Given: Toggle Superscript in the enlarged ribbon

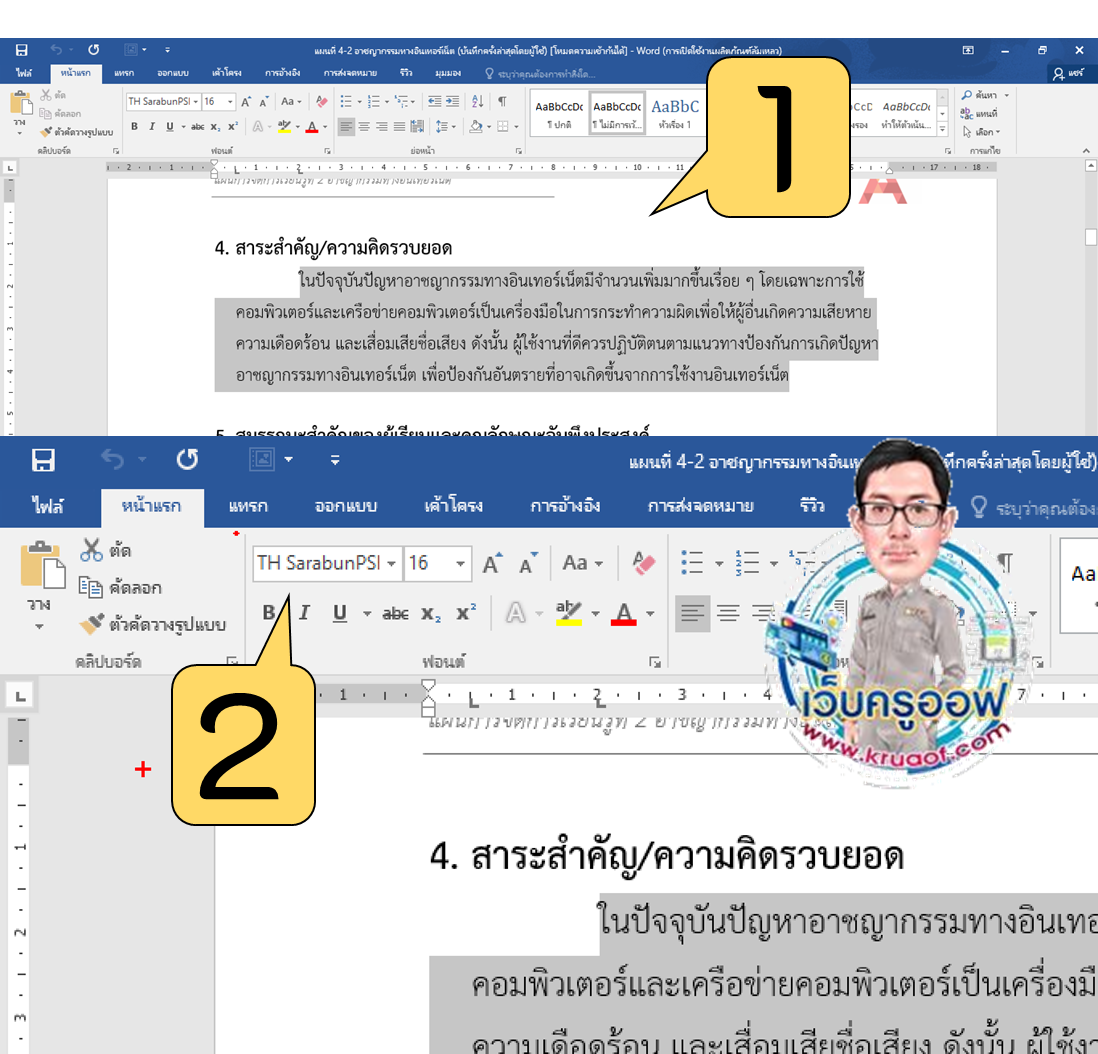Looking at the screenshot, I should (466, 613).
